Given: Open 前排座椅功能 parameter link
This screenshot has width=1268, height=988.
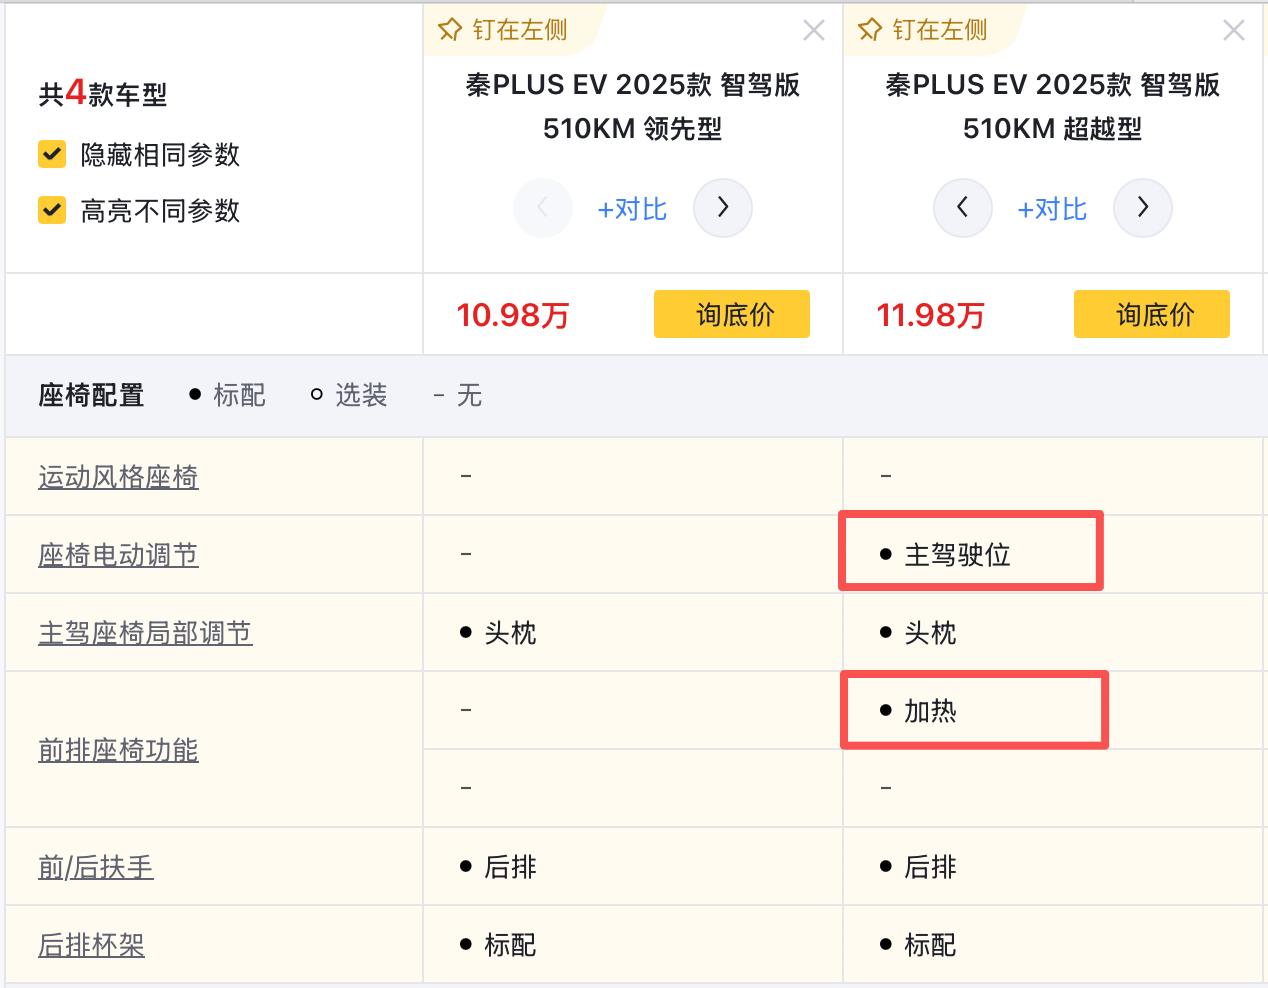Looking at the screenshot, I should point(118,750).
